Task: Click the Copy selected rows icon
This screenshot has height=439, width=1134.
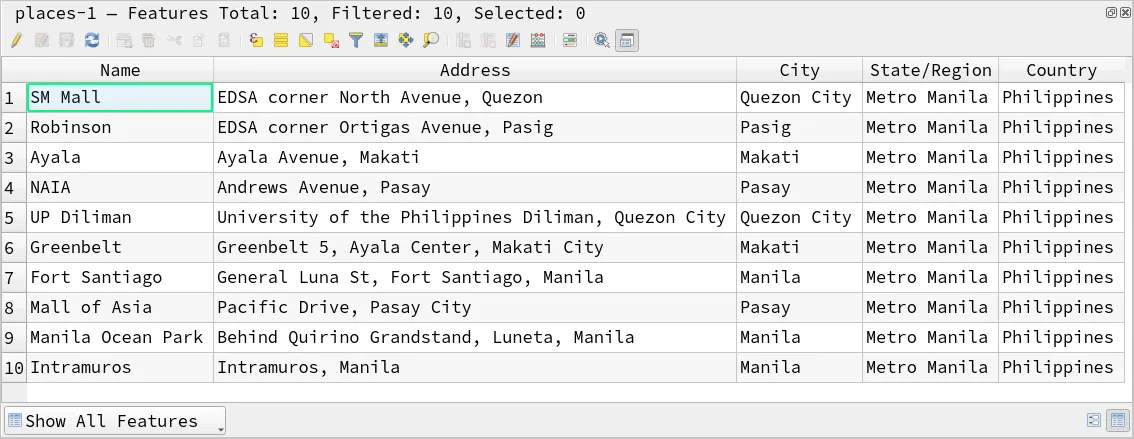Action: coord(198,41)
